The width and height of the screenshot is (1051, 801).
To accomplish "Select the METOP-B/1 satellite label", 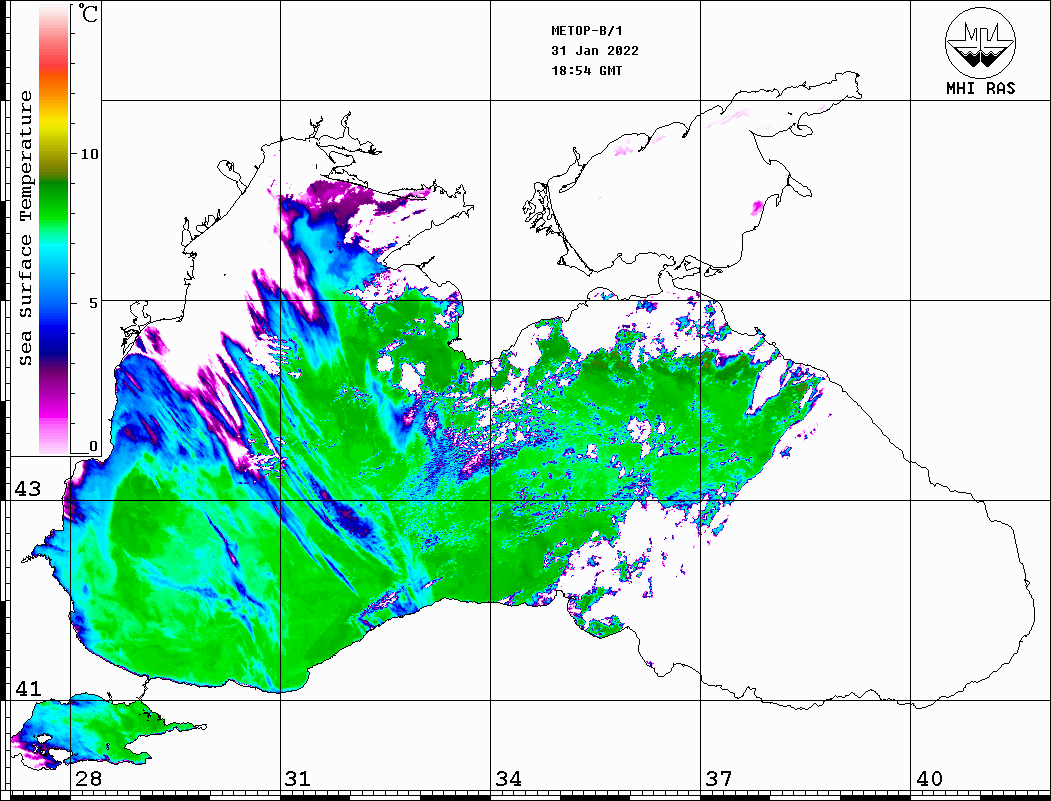I will point(587,31).
